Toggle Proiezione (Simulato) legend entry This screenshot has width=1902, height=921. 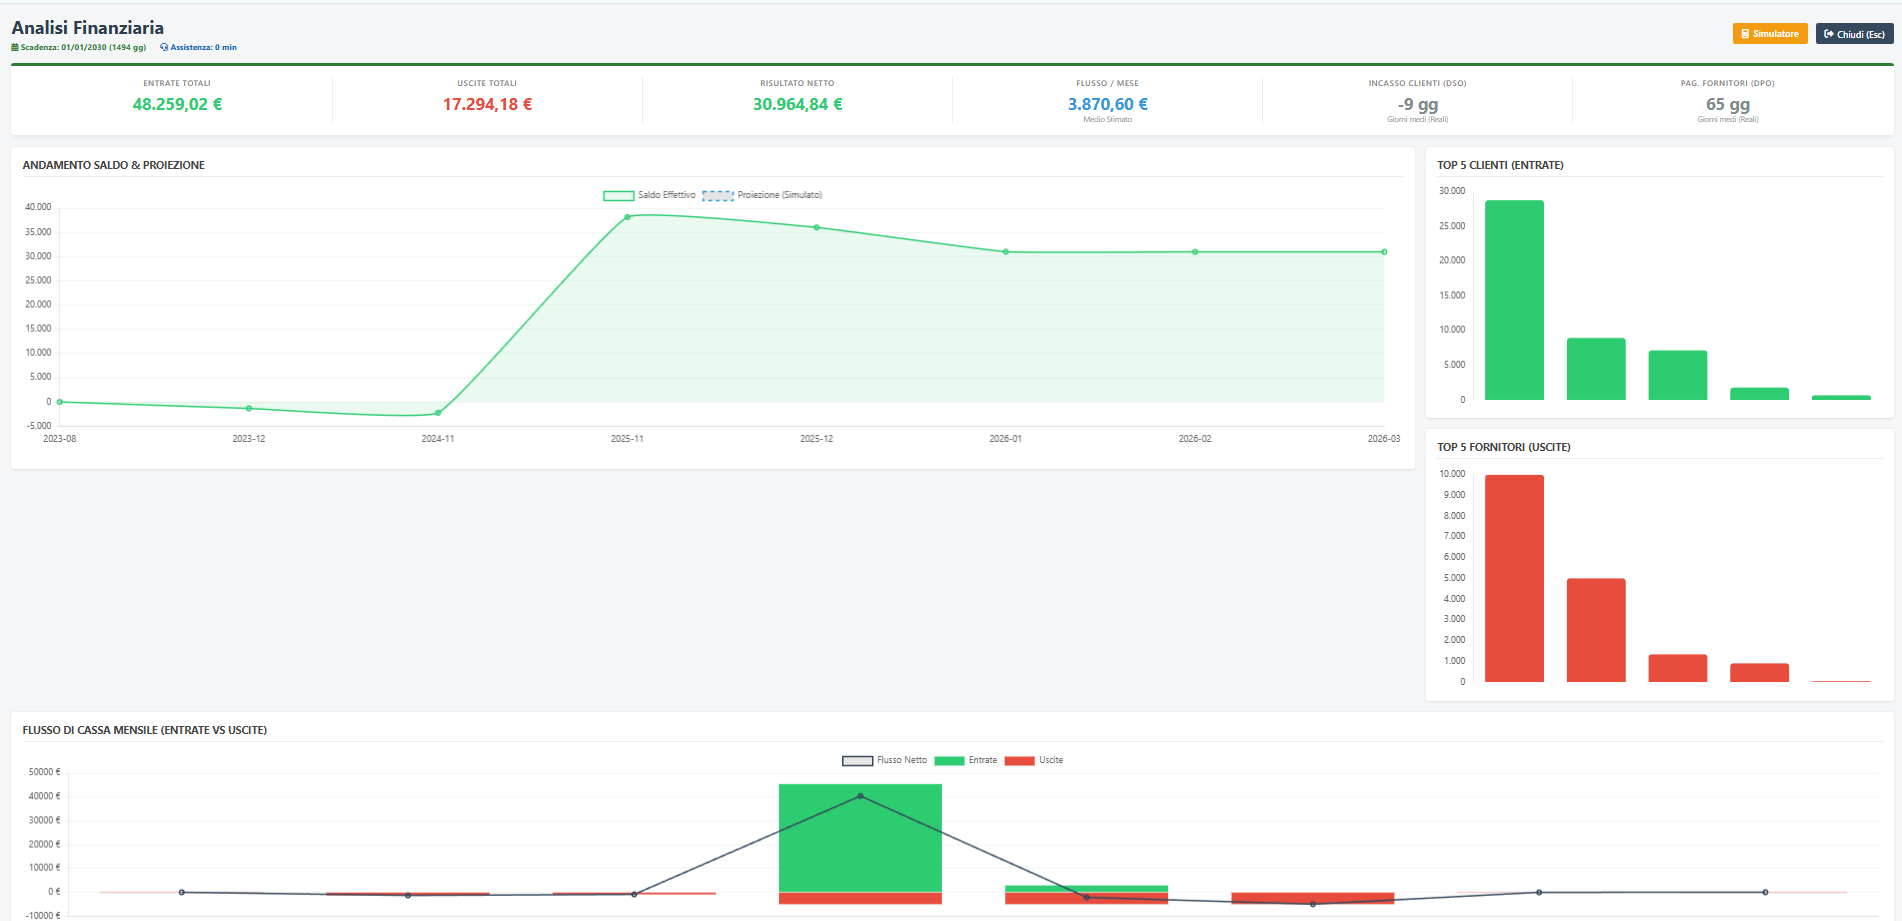pyautogui.click(x=762, y=195)
